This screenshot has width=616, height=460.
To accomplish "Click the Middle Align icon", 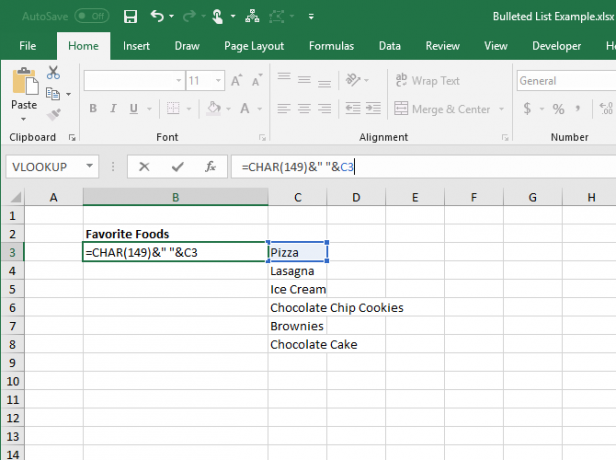I will [x=304, y=80].
